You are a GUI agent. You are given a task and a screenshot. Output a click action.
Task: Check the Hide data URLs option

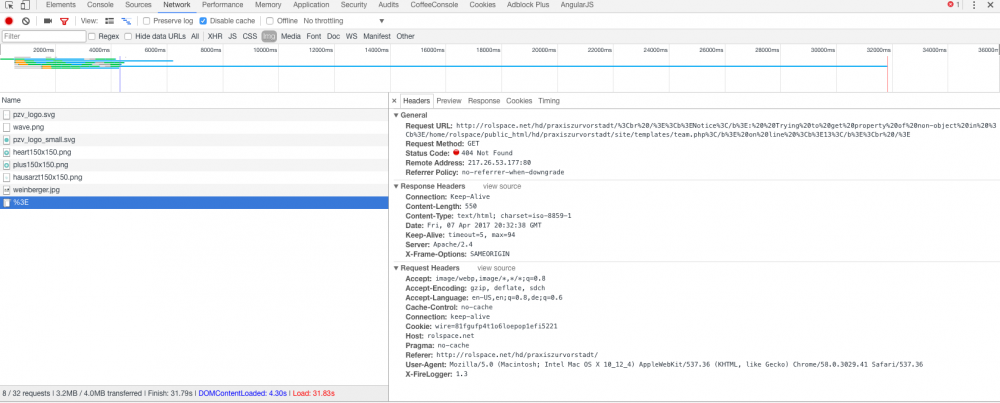pyautogui.click(x=129, y=36)
